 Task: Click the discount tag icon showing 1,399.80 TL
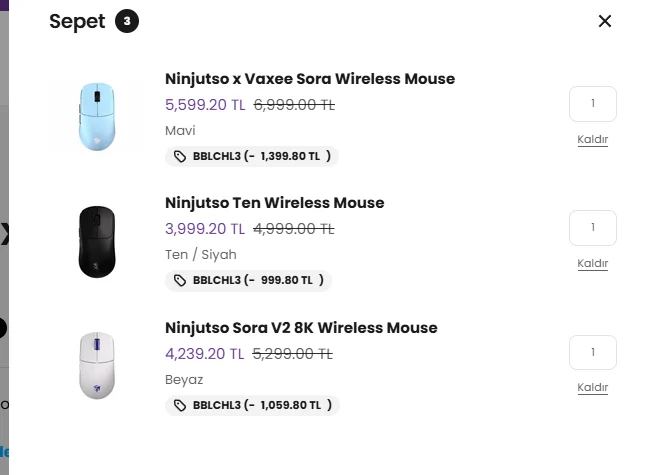click(x=180, y=157)
